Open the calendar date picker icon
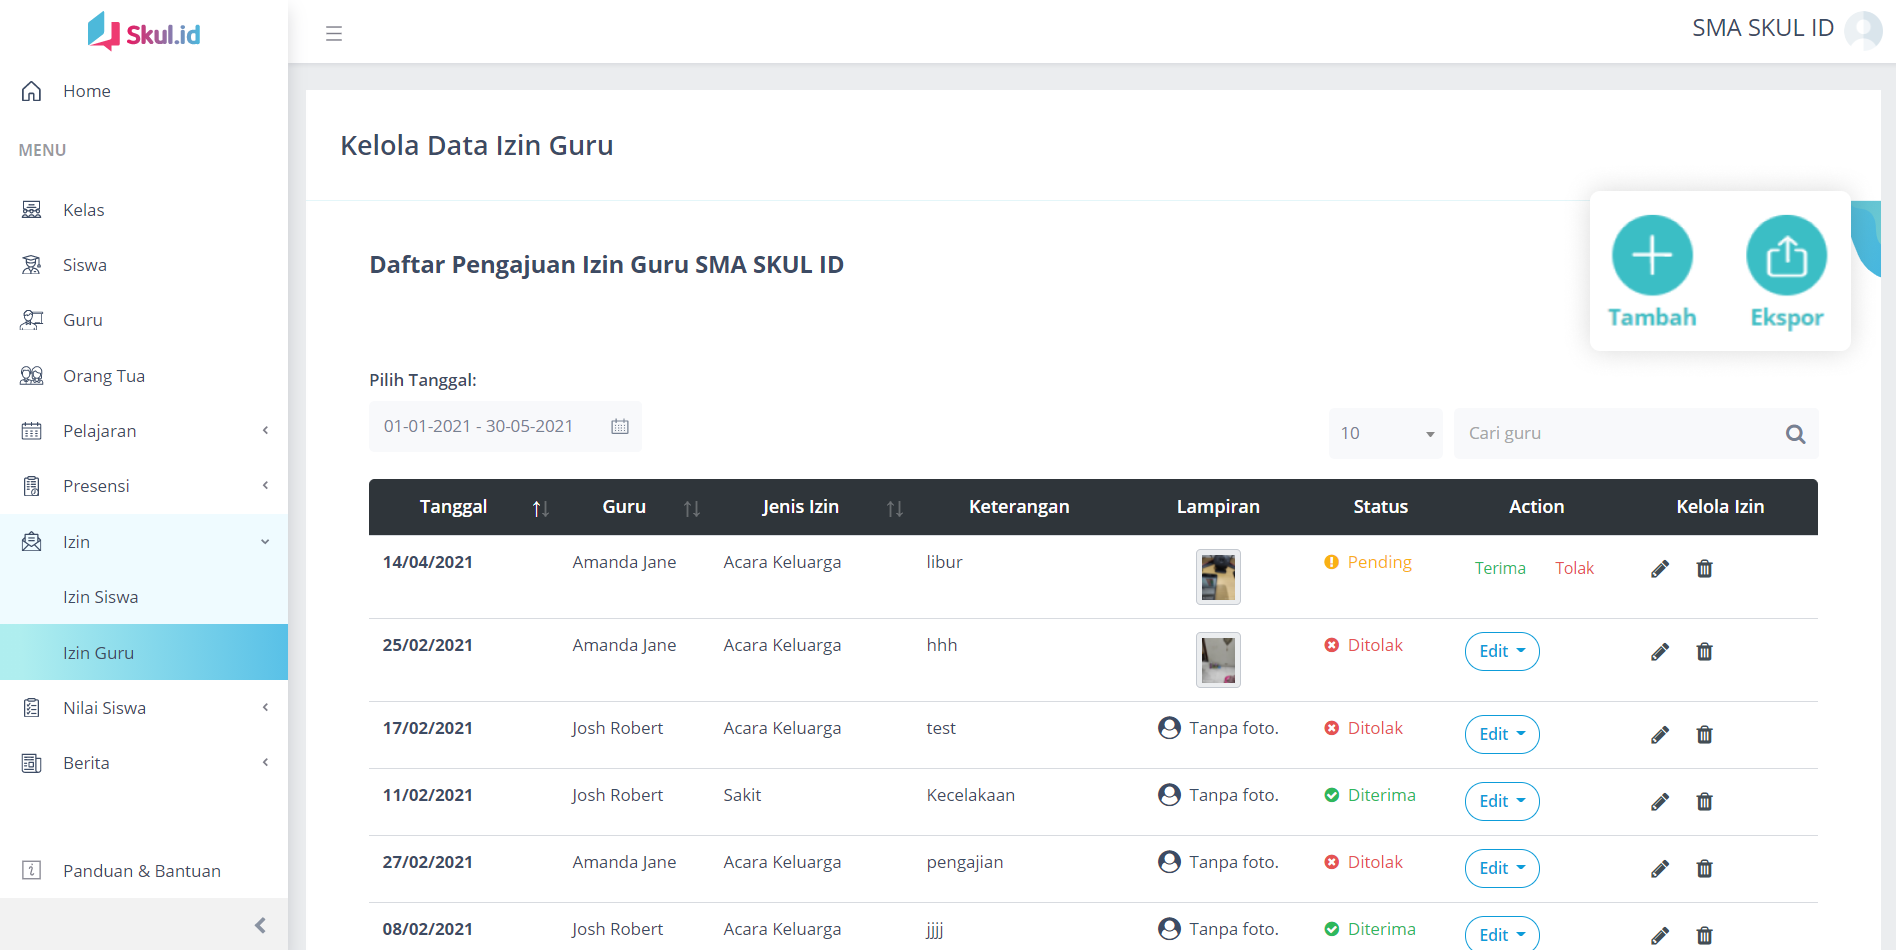Image resolution: width=1896 pixels, height=952 pixels. 620,427
